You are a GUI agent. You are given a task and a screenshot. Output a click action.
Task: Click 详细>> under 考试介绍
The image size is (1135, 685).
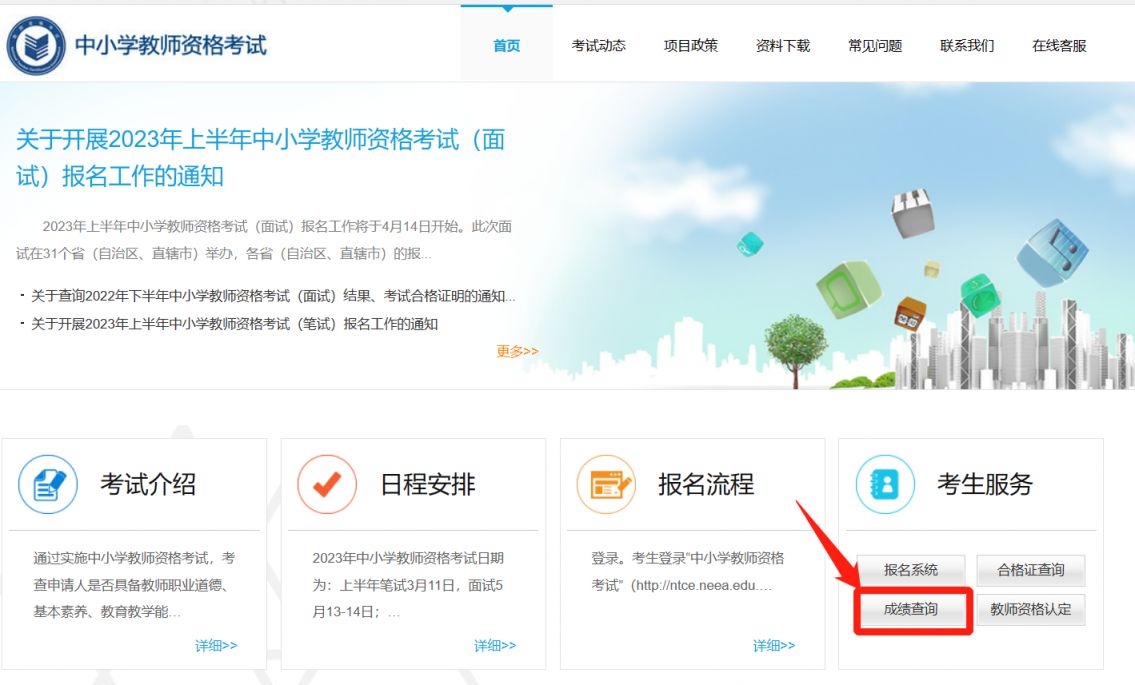[216, 645]
